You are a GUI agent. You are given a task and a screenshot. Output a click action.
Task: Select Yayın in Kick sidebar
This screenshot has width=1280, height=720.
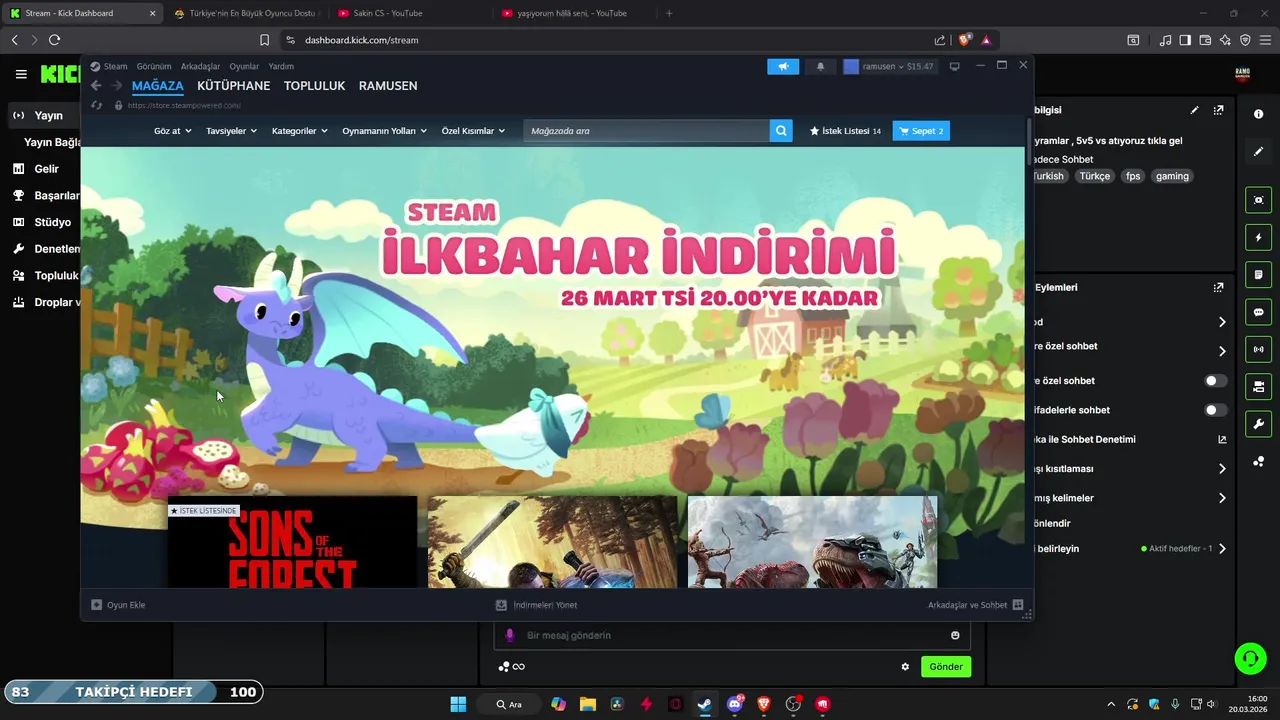click(x=42, y=116)
